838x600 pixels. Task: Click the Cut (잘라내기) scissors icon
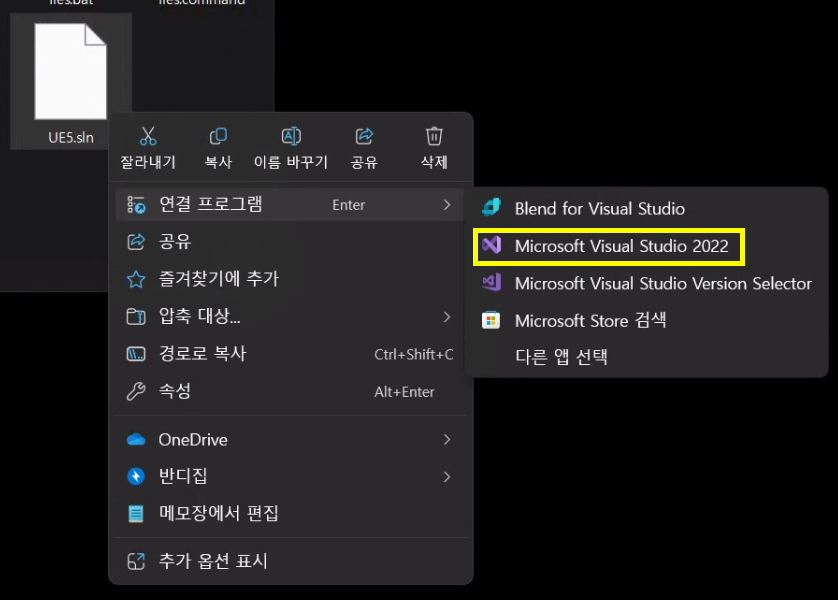coord(148,136)
